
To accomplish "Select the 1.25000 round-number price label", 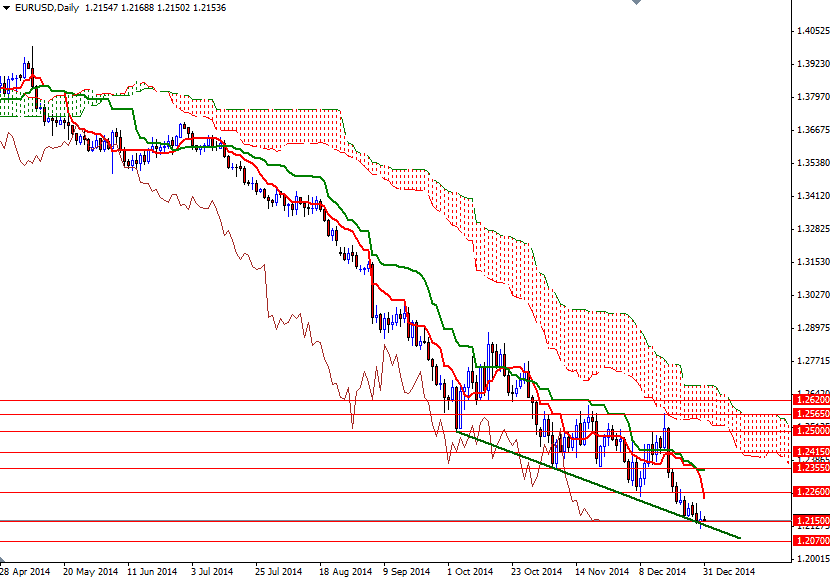I will point(811,430).
